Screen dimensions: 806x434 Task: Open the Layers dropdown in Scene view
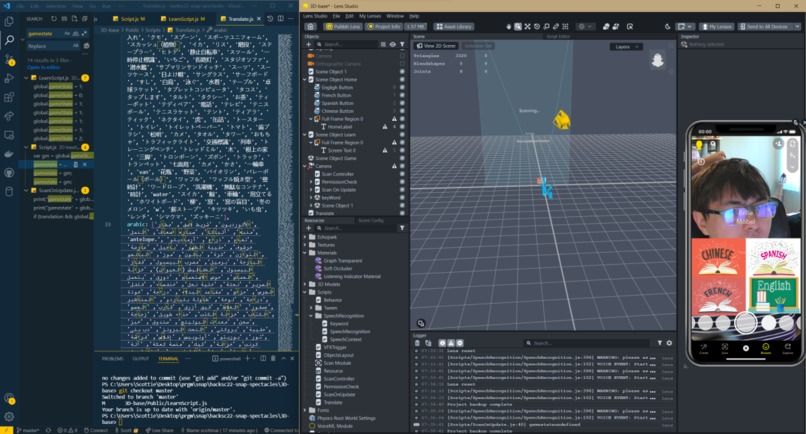pos(626,46)
